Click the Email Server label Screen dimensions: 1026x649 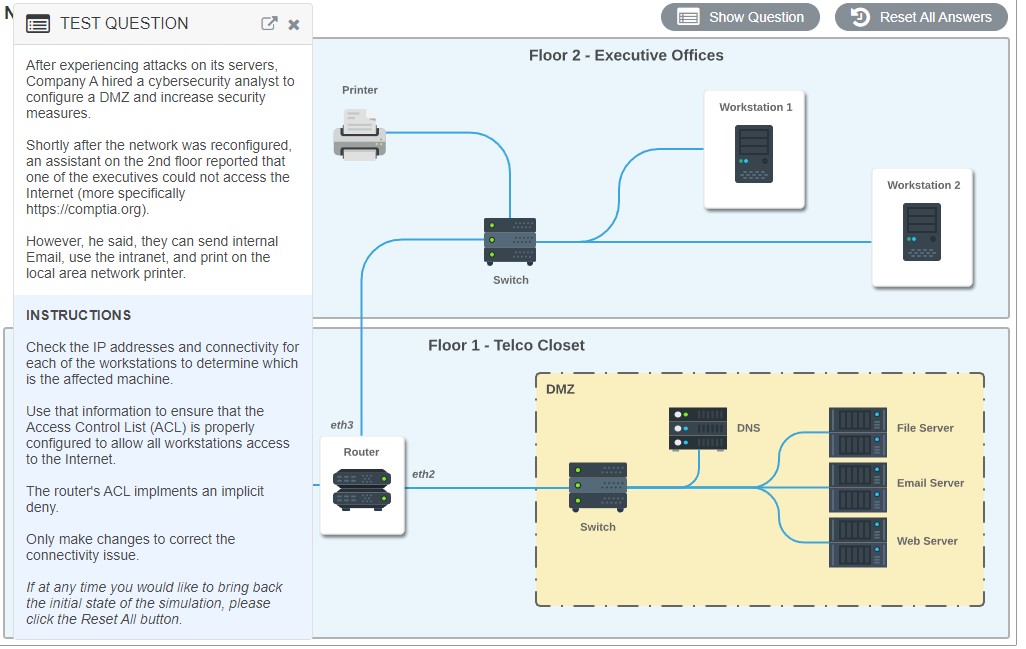pyautogui.click(x=930, y=483)
